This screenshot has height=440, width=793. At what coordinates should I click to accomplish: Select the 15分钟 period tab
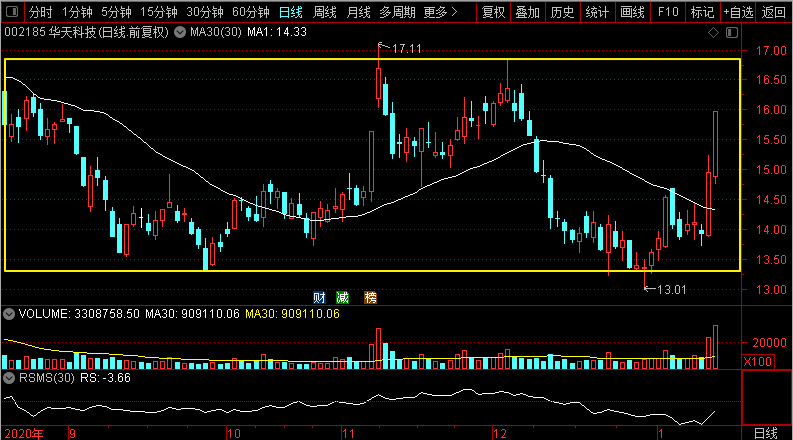coord(158,12)
